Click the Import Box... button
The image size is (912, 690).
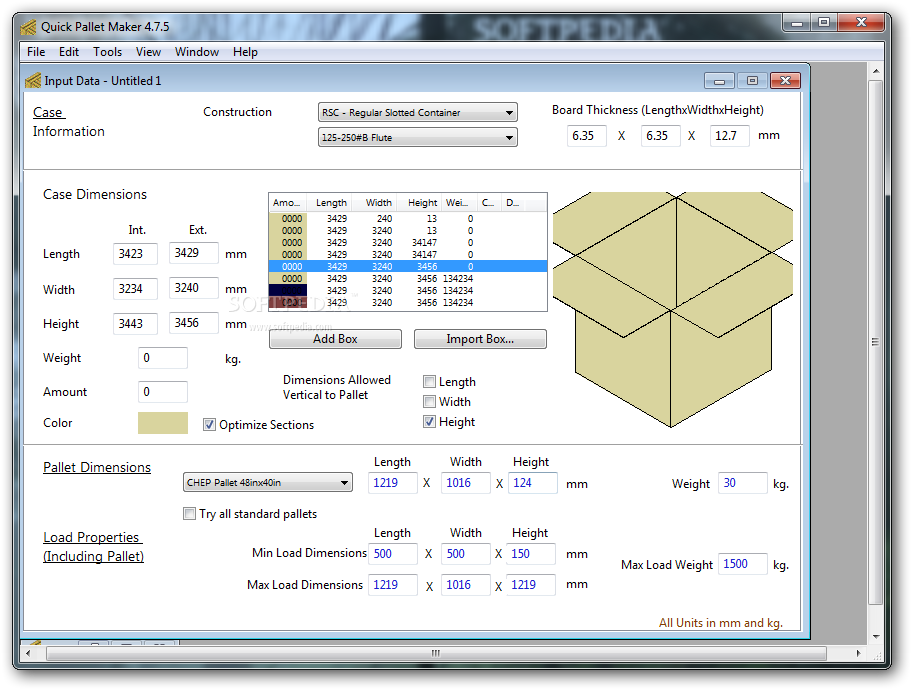480,339
